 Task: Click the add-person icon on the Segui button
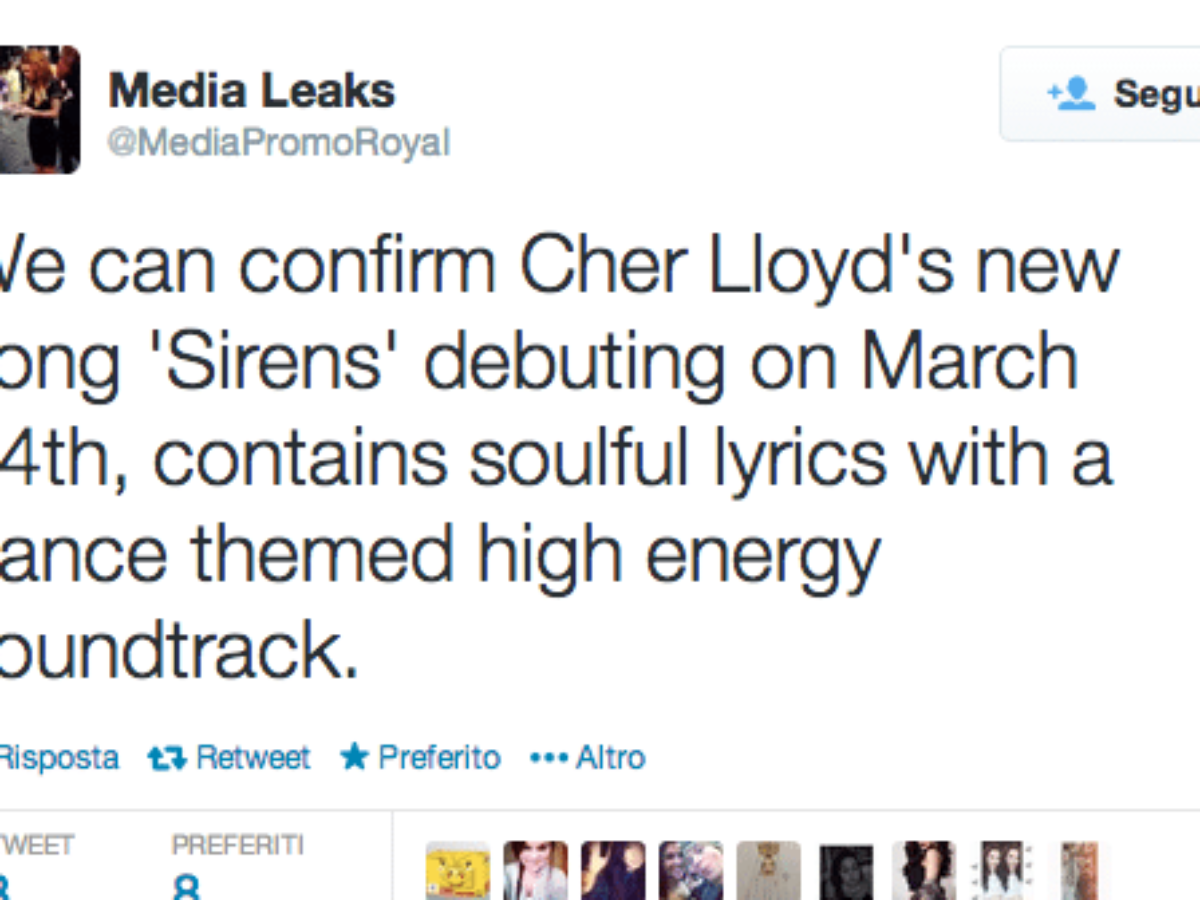tap(1071, 94)
